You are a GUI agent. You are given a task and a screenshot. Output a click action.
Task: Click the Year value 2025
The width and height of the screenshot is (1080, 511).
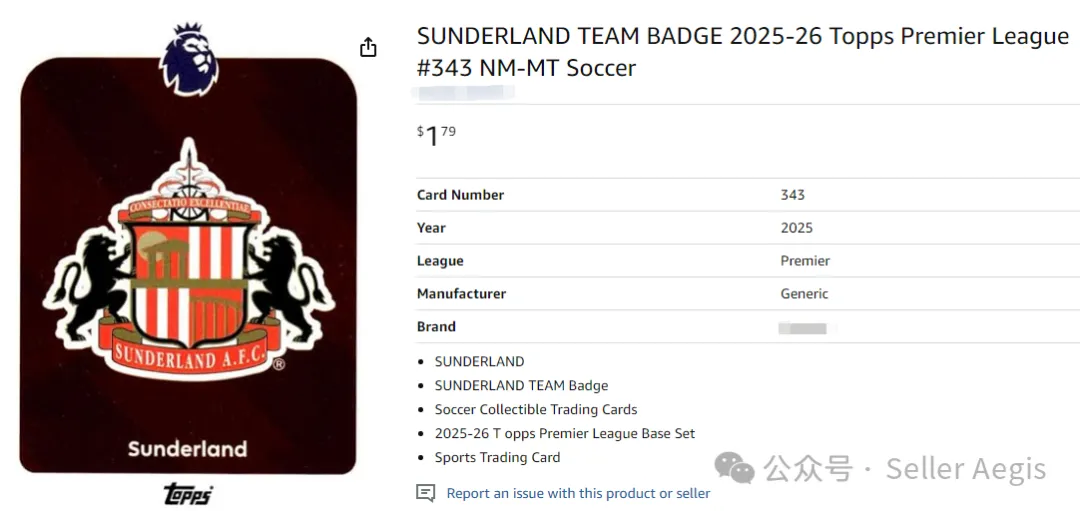(x=796, y=228)
